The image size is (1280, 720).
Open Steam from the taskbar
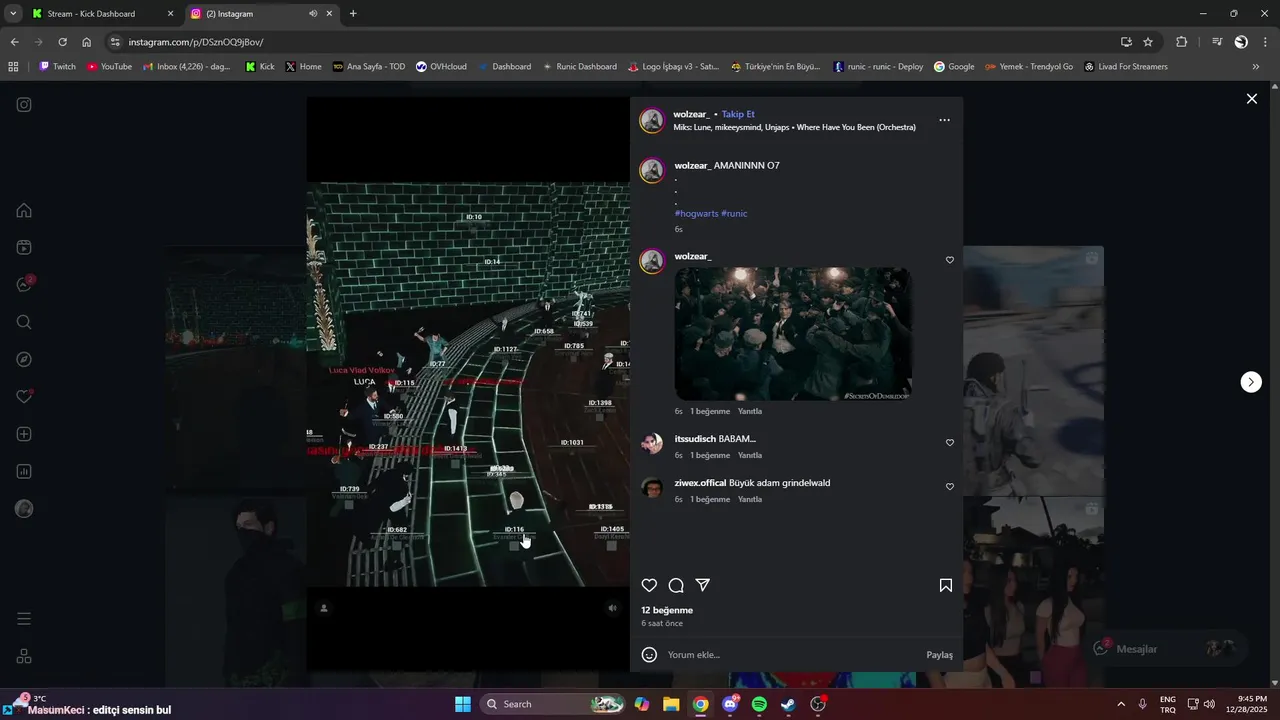[788, 704]
